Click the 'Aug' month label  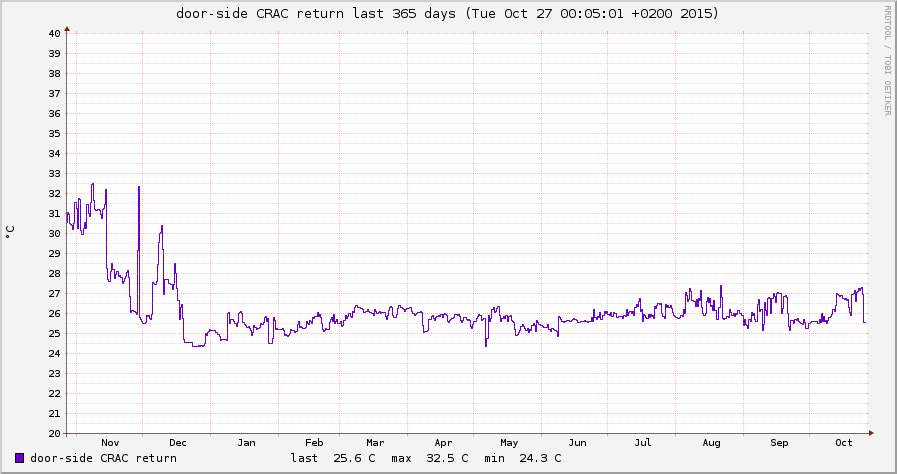click(711, 443)
